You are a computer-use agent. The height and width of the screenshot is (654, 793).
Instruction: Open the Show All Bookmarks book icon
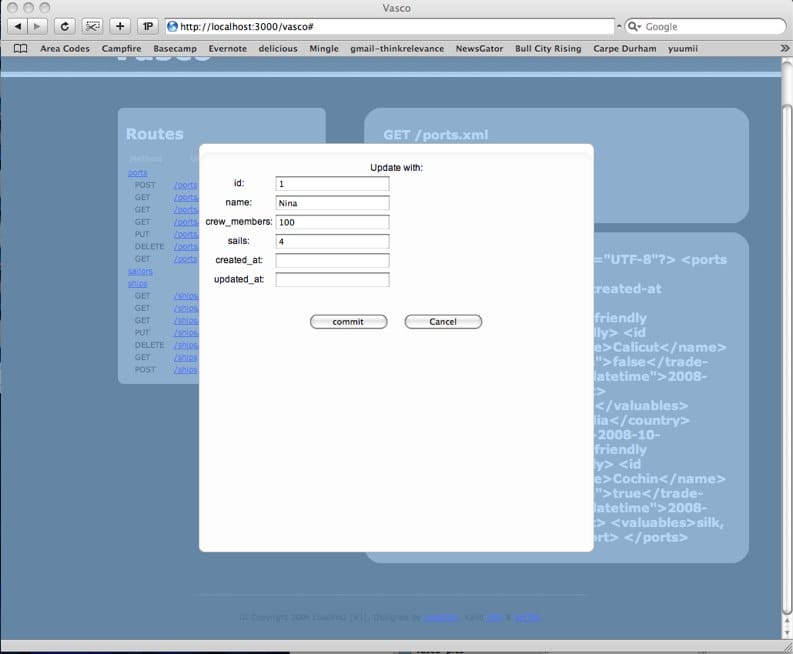20,48
